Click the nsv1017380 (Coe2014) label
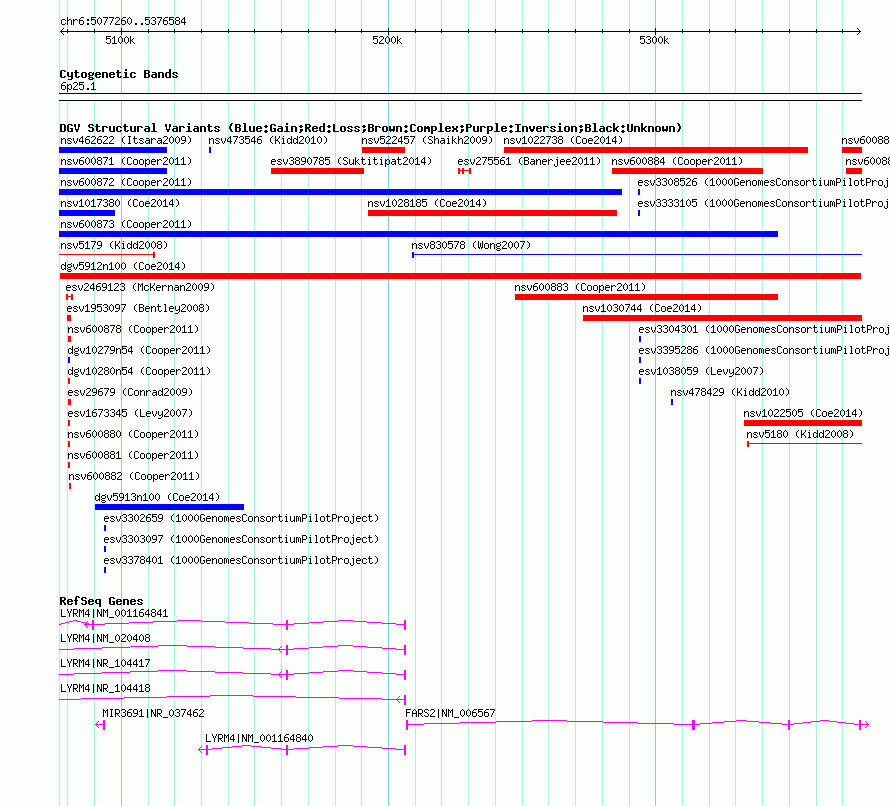 [120, 203]
